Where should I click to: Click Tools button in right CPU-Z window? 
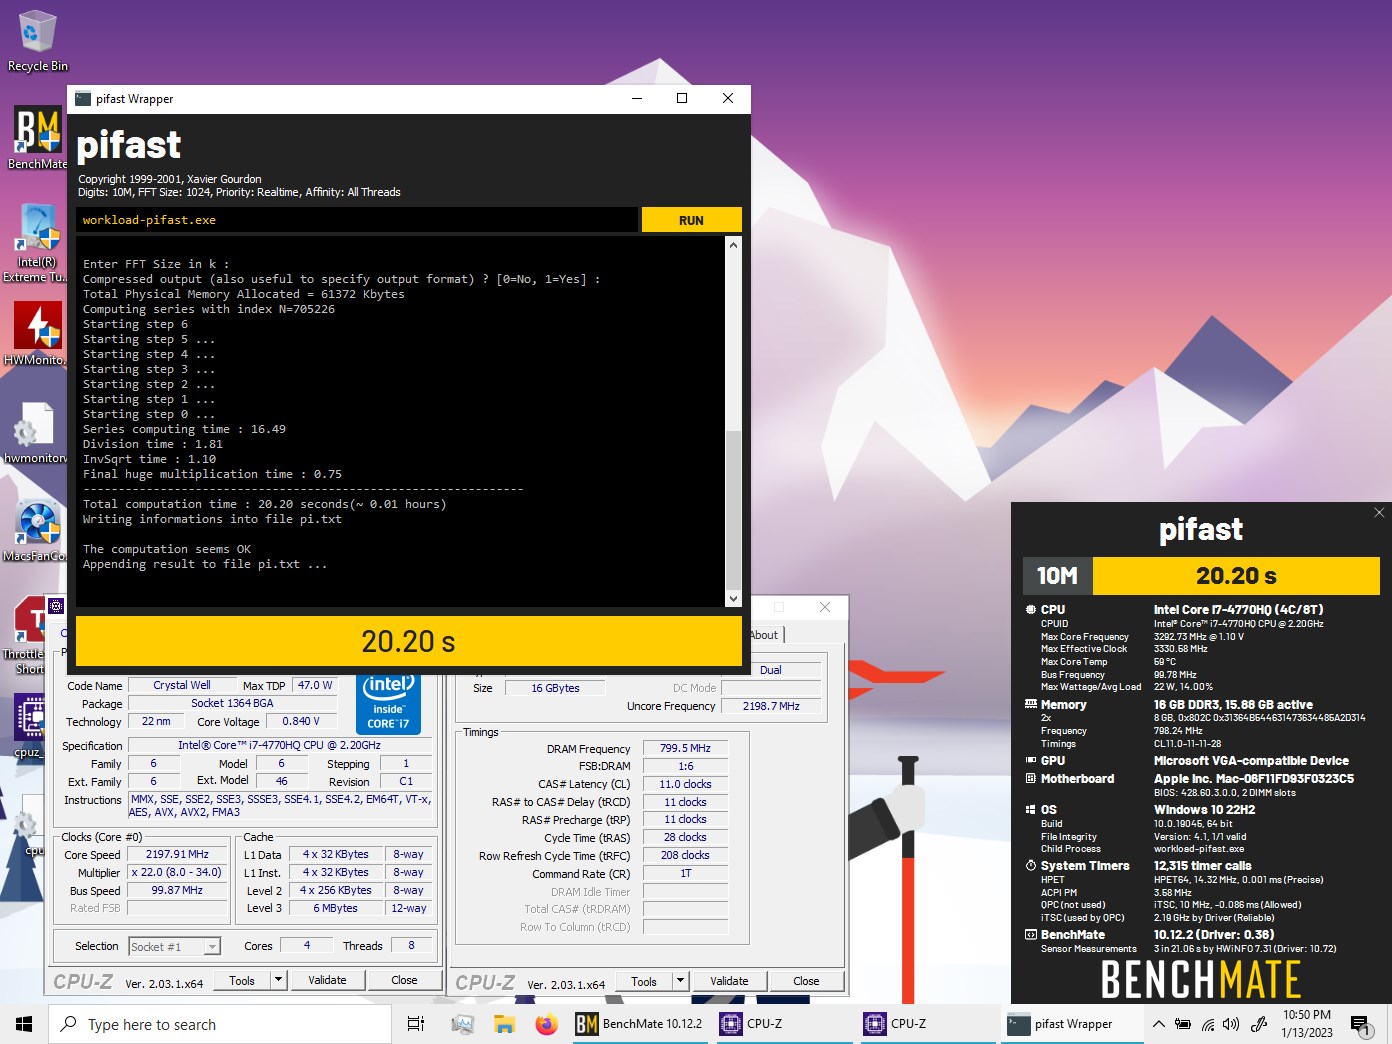644,981
